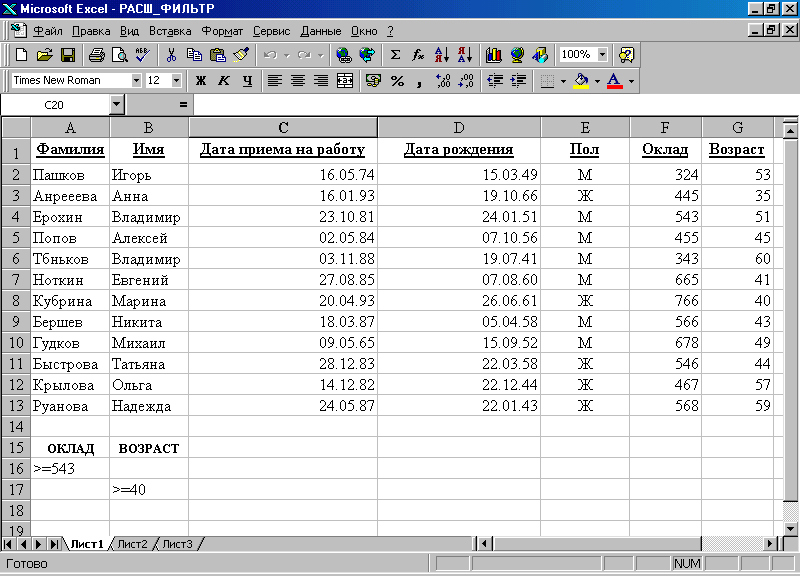Cut selection with the scissors icon
The width and height of the screenshot is (800, 576).
171,55
